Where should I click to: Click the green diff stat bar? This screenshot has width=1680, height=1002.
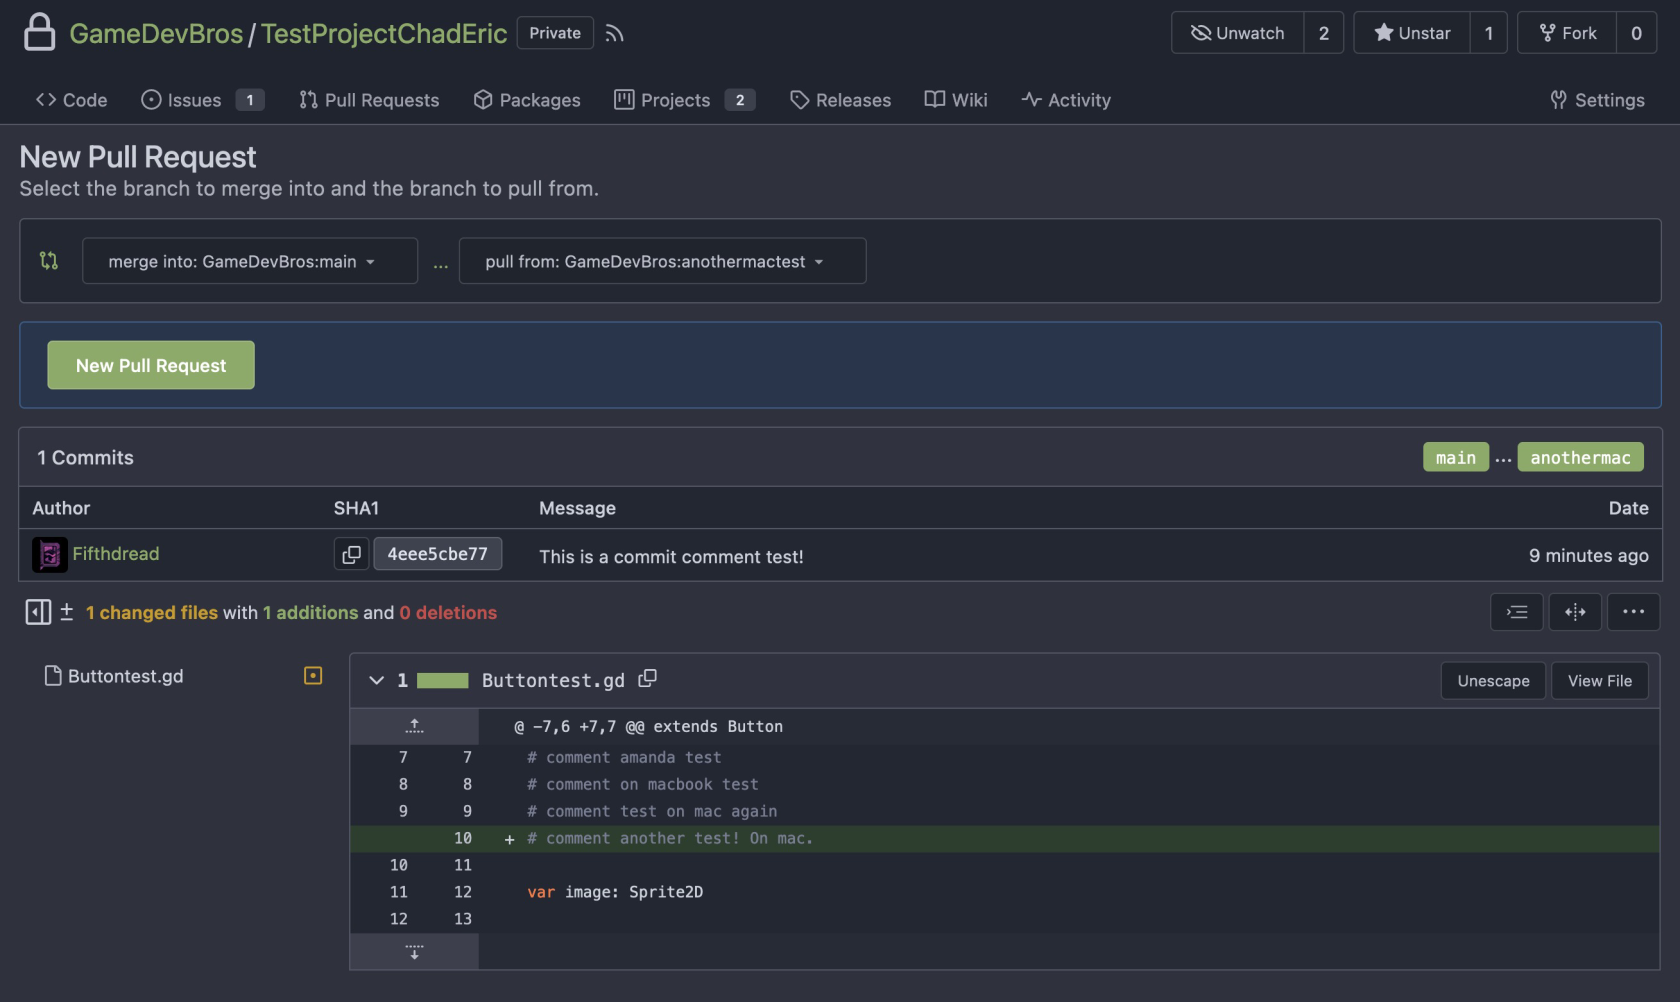442,681
